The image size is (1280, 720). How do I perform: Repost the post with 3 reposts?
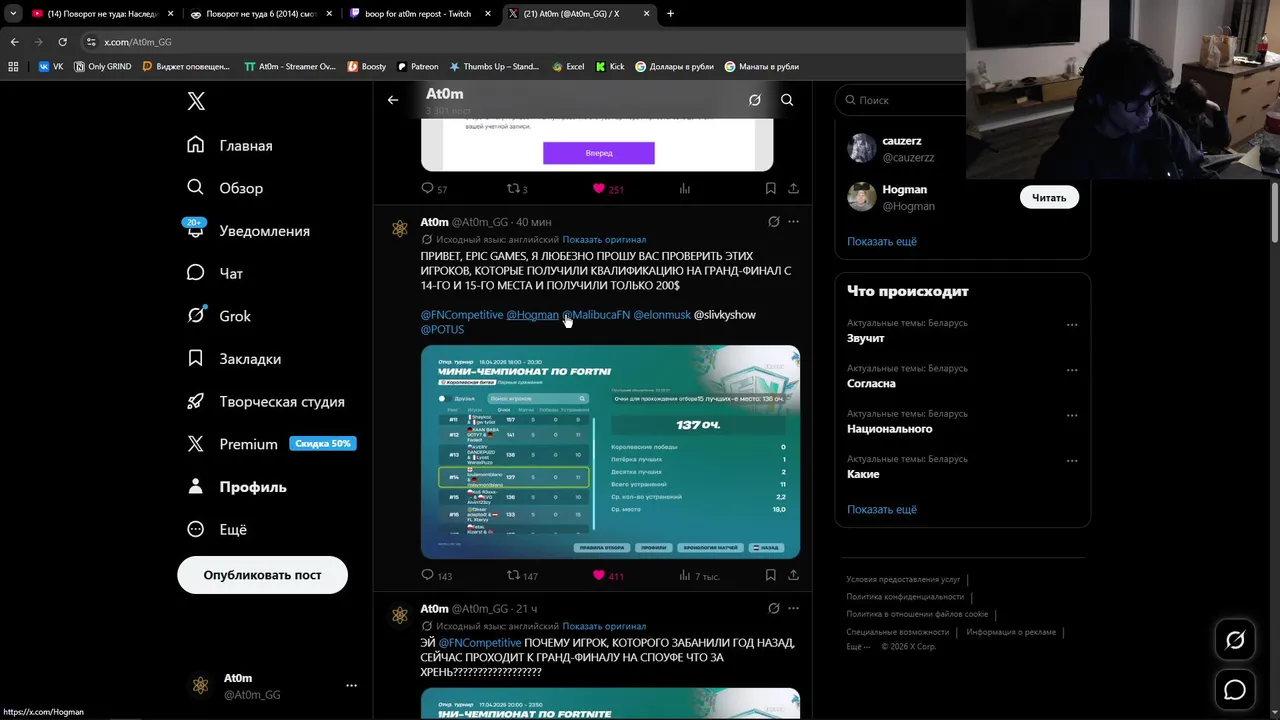[517, 188]
